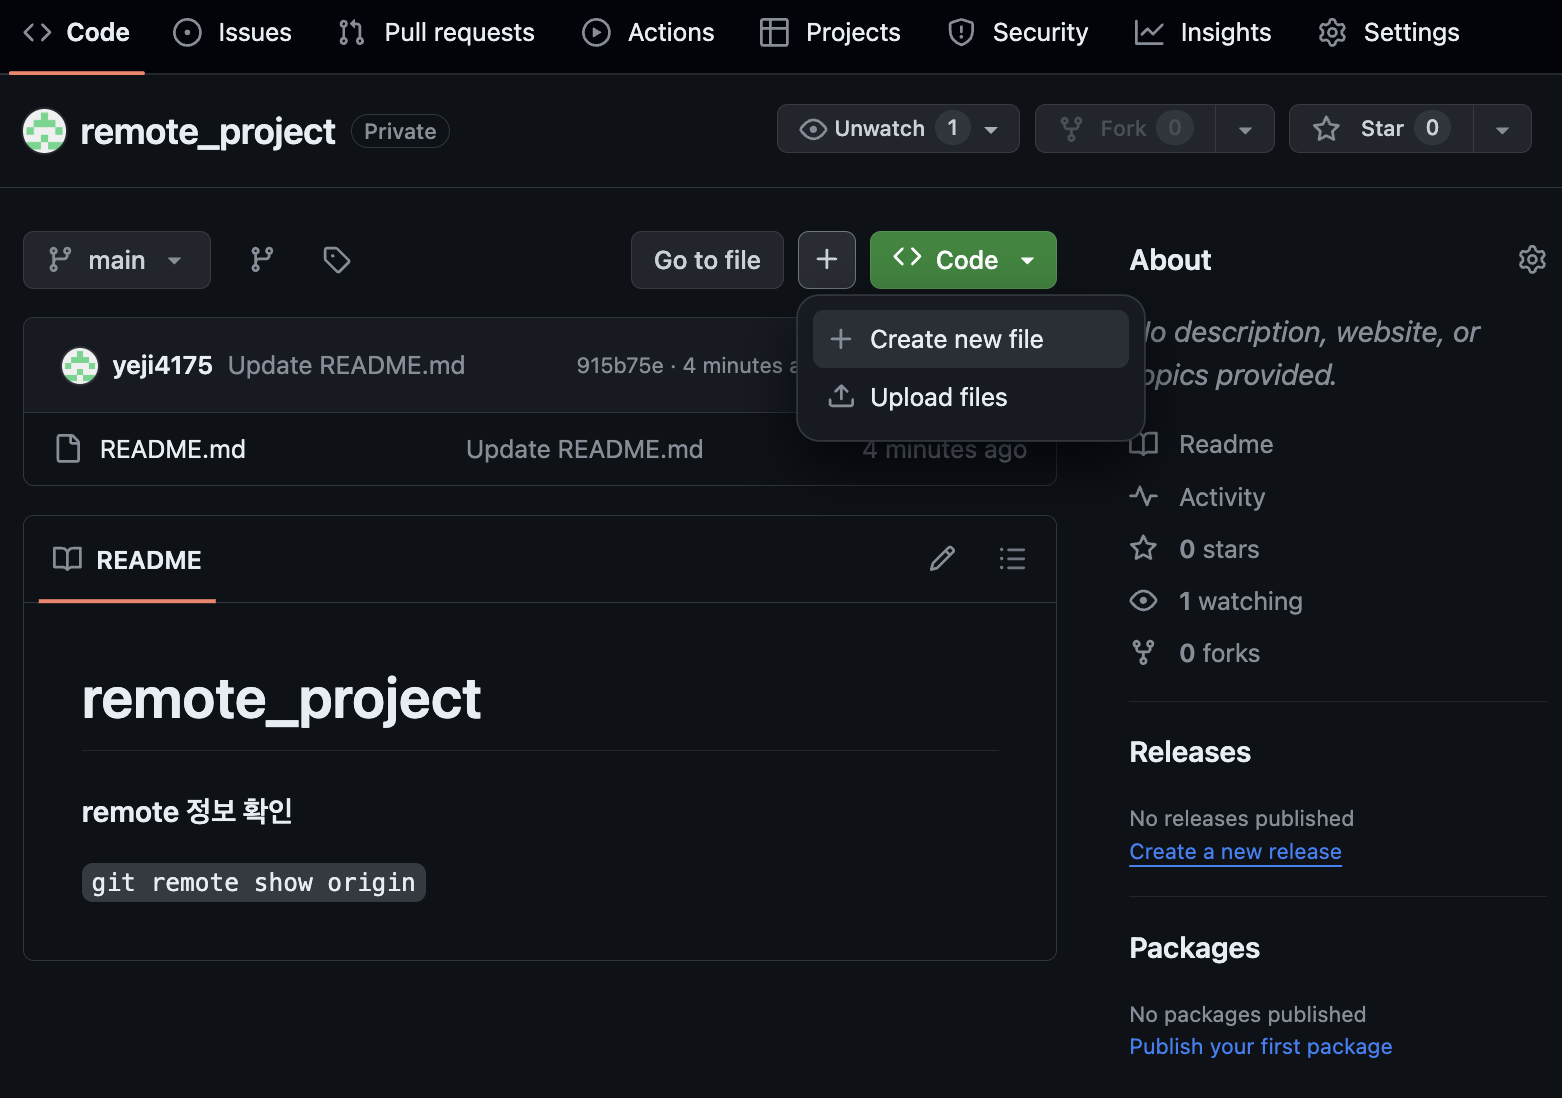Click the README.md file icon
This screenshot has height=1098, width=1562.
(68, 449)
